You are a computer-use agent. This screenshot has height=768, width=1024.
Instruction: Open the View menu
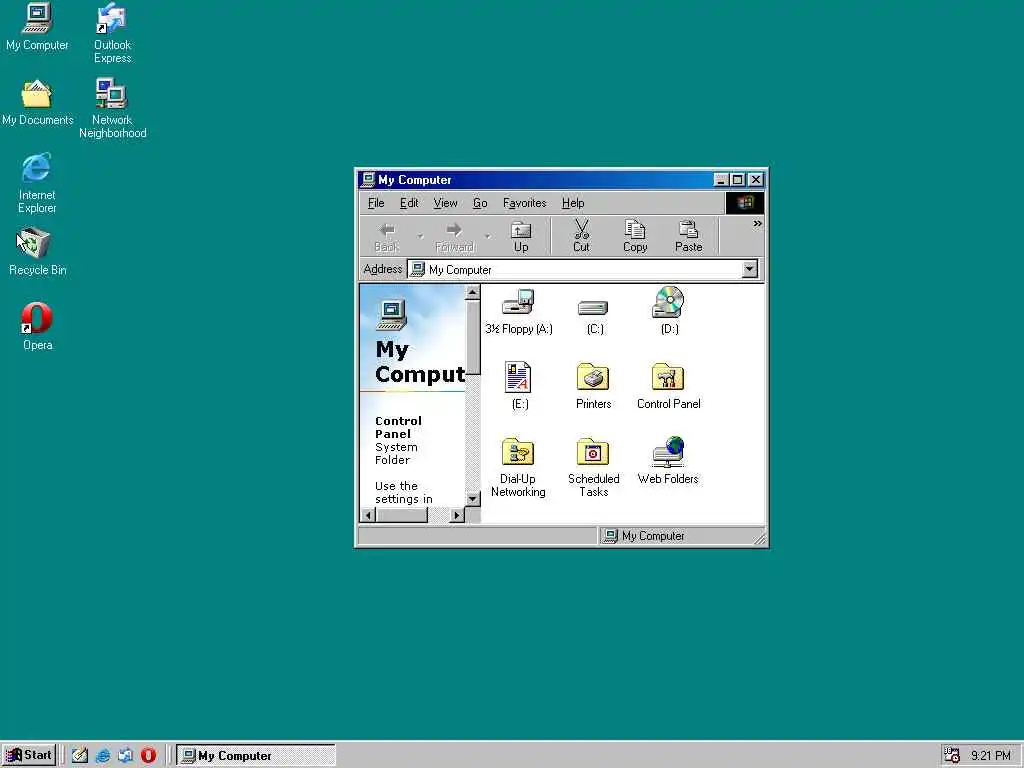point(445,203)
